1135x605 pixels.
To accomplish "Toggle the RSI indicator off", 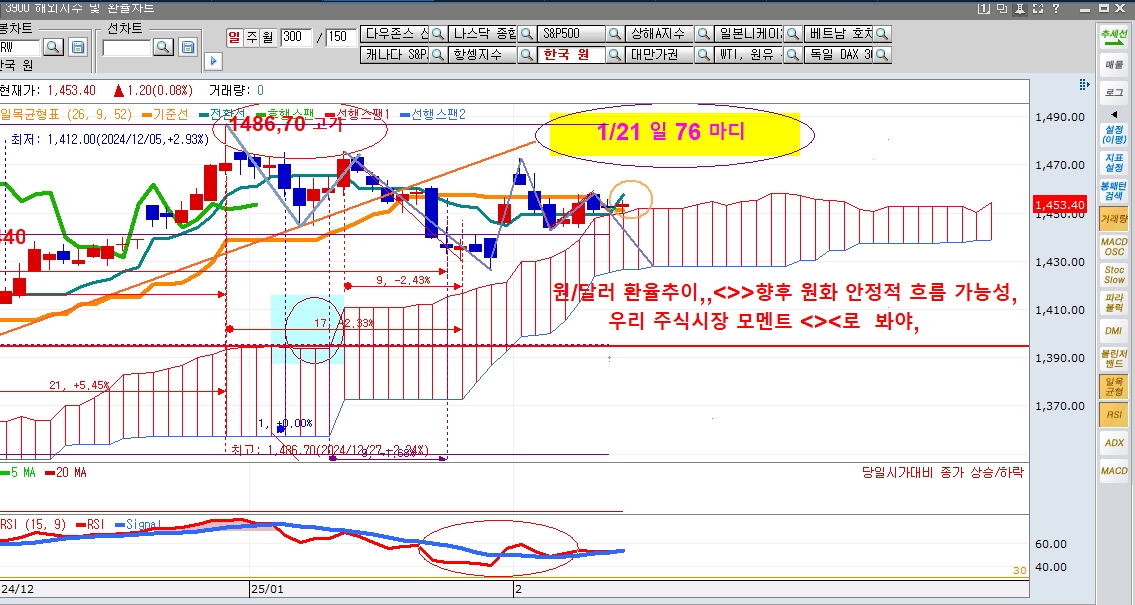I will click(x=1112, y=413).
